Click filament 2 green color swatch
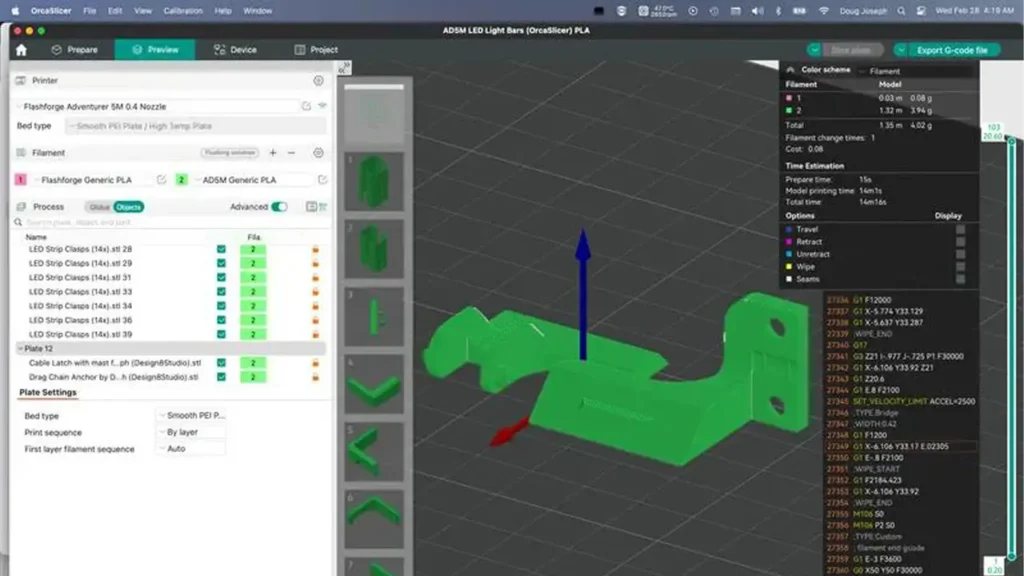Screen dimensions: 1024x576 (182, 180)
